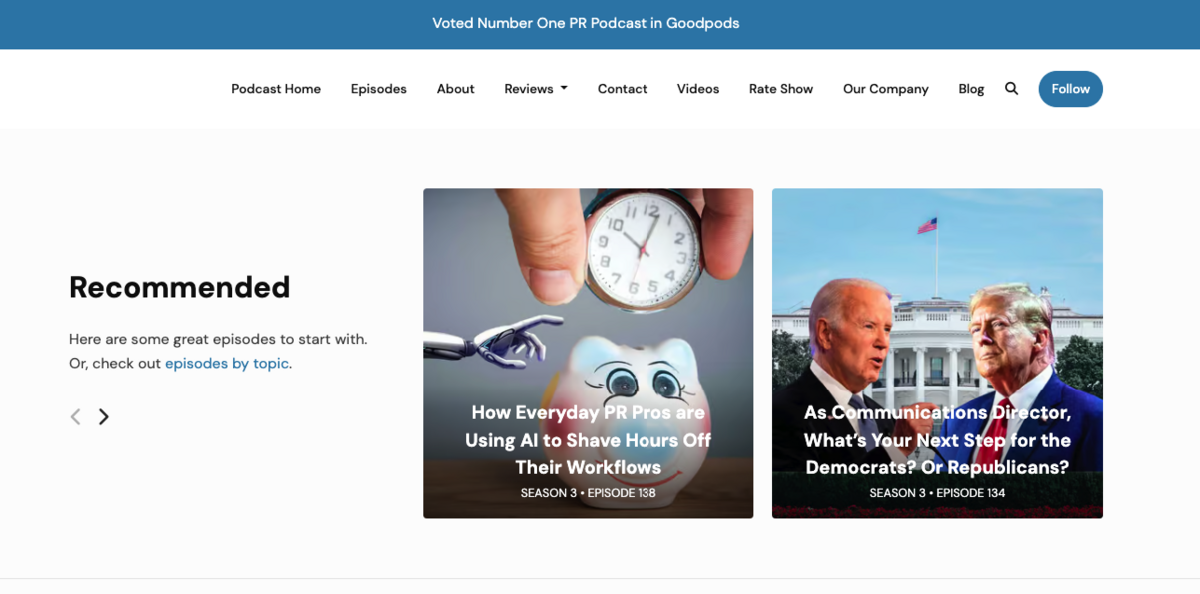
Task: Click Rate Show in the navigation
Action: (x=780, y=89)
